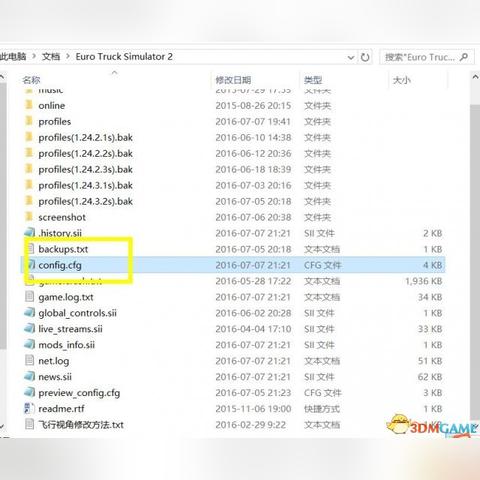Click the profiles(1.24.2.2s).bak folder icon
This screenshot has width=480, height=480.
29,153
